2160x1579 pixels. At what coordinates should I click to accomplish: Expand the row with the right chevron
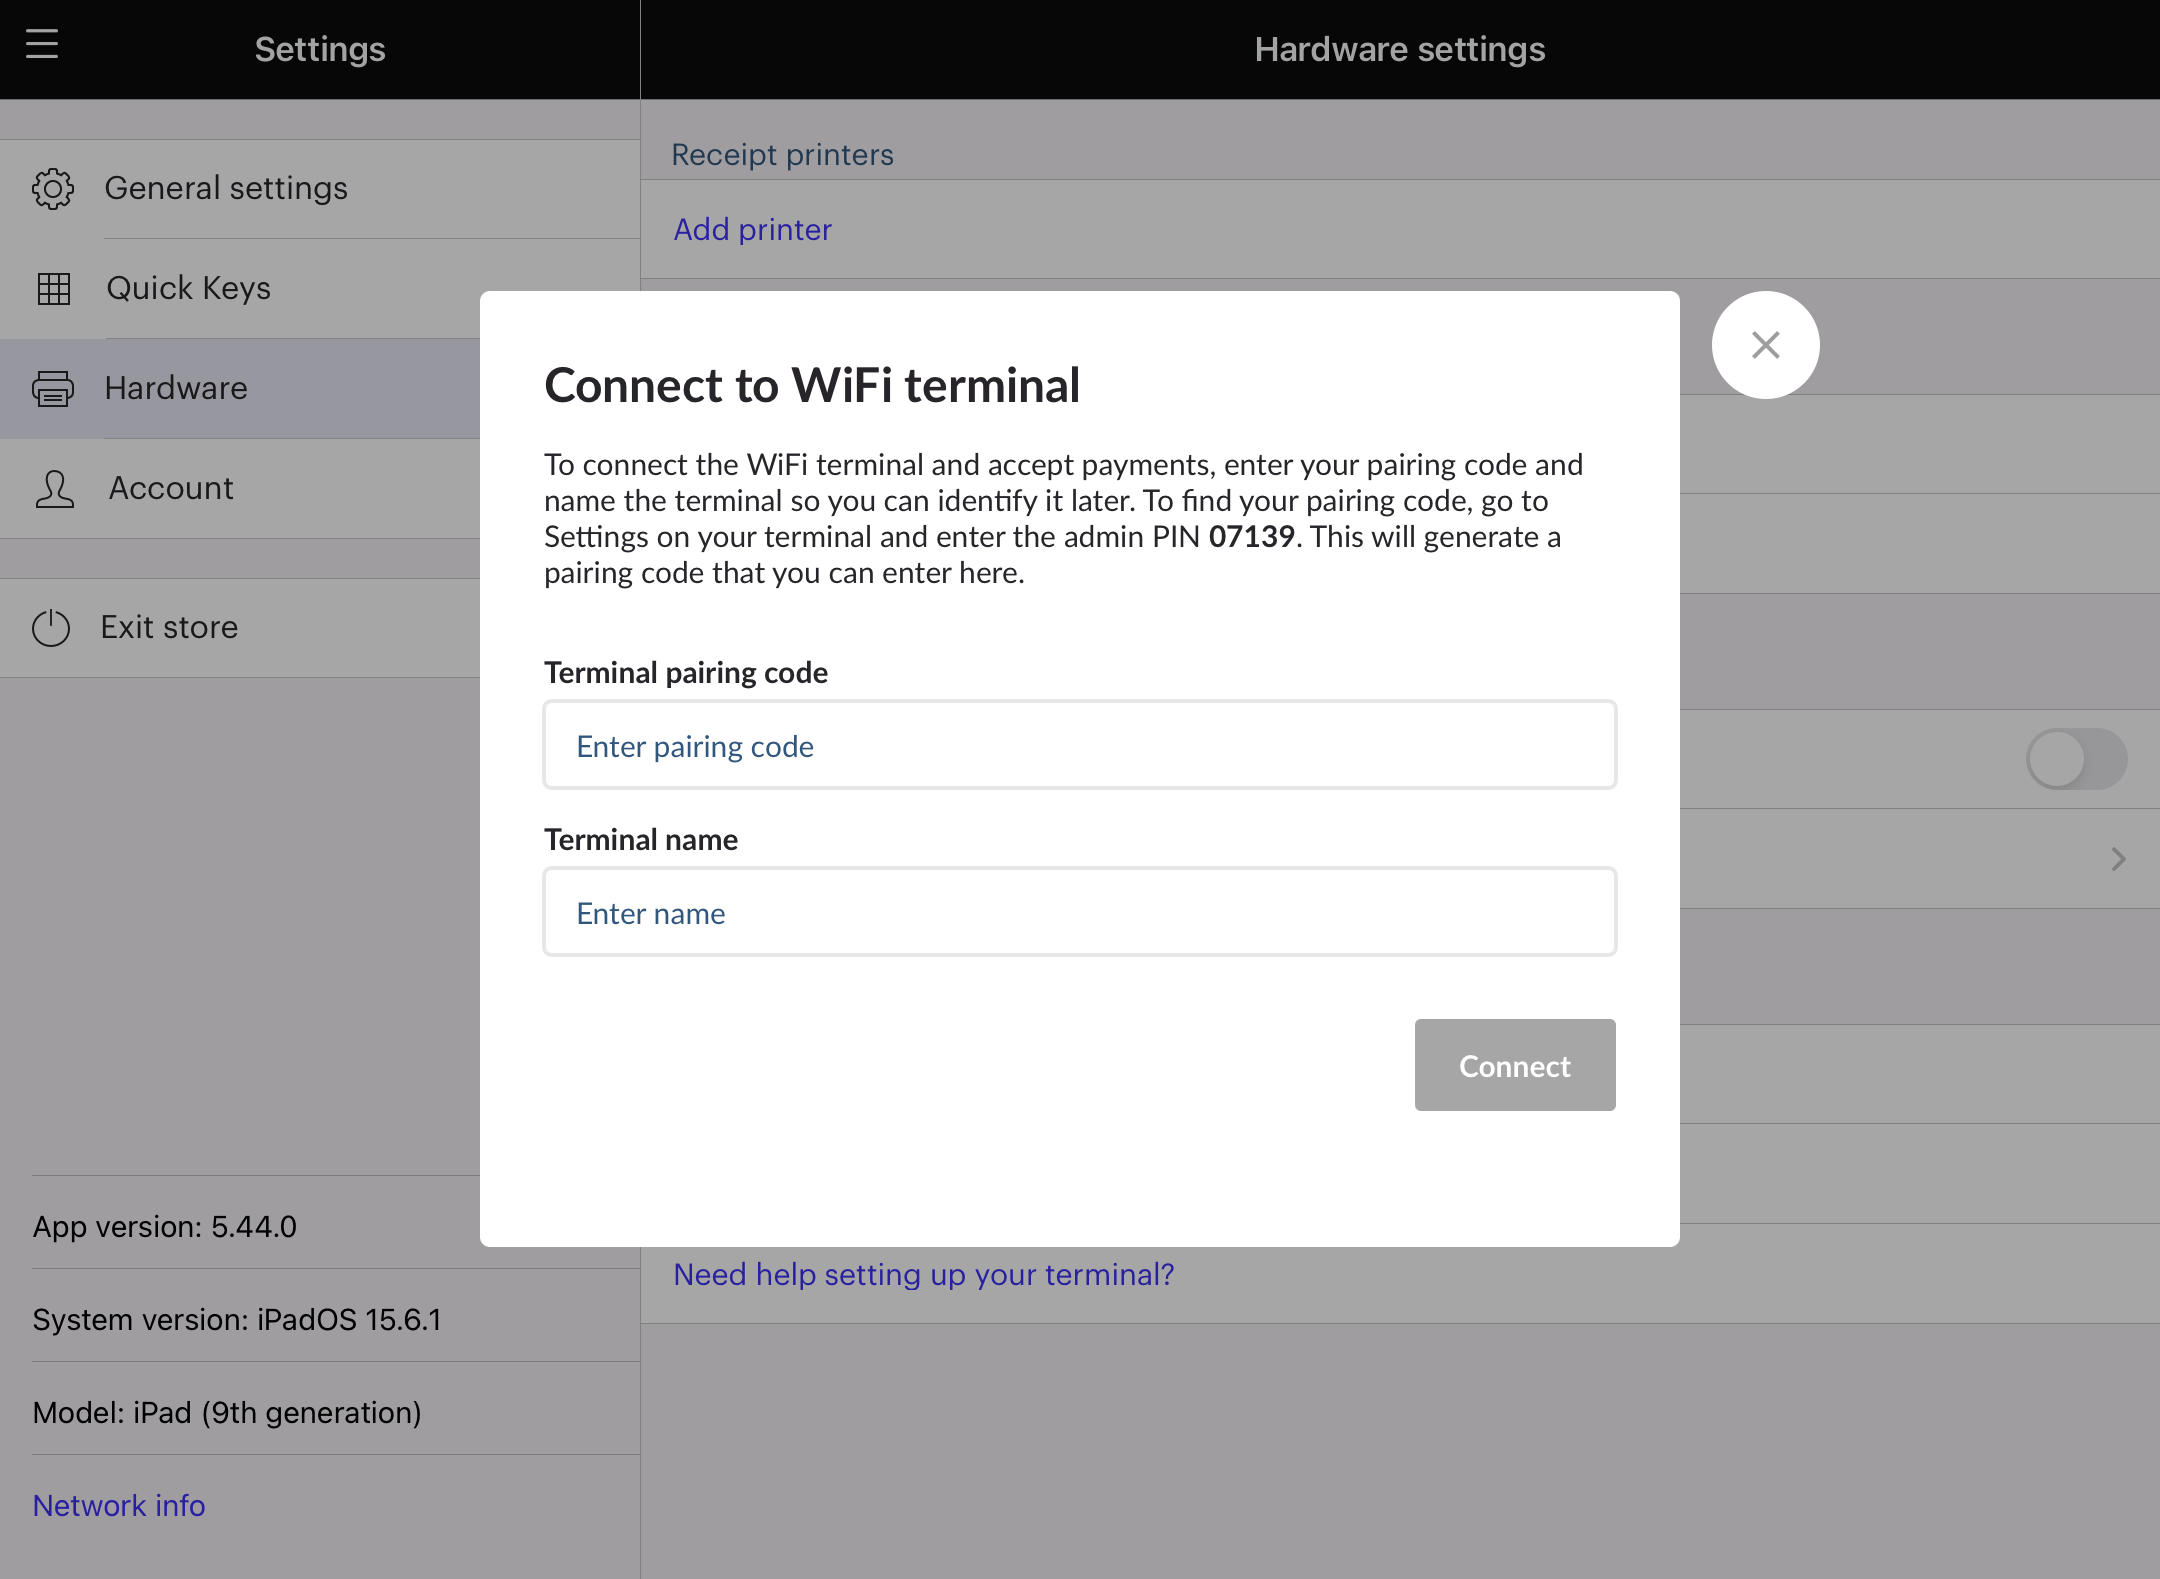coord(2117,858)
